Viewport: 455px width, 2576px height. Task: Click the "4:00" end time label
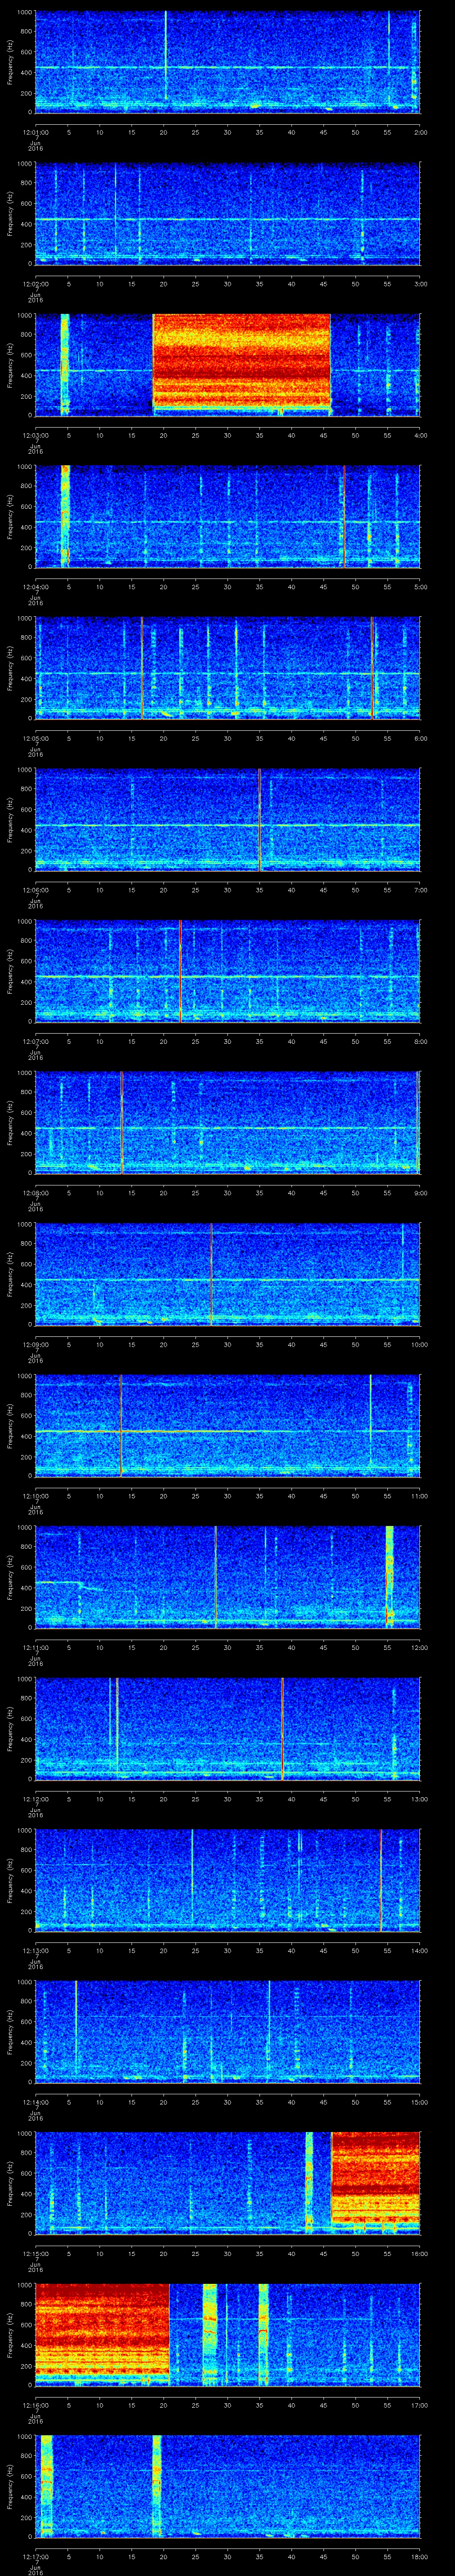click(x=420, y=435)
